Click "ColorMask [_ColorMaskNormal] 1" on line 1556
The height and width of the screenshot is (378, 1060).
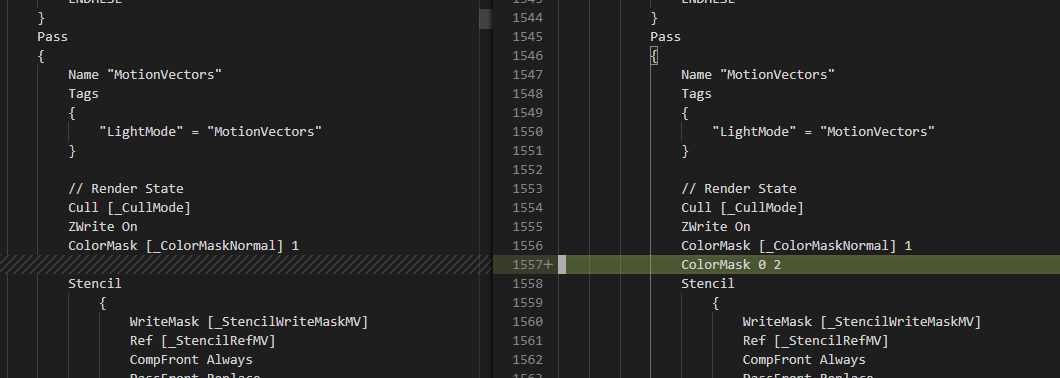tap(796, 245)
